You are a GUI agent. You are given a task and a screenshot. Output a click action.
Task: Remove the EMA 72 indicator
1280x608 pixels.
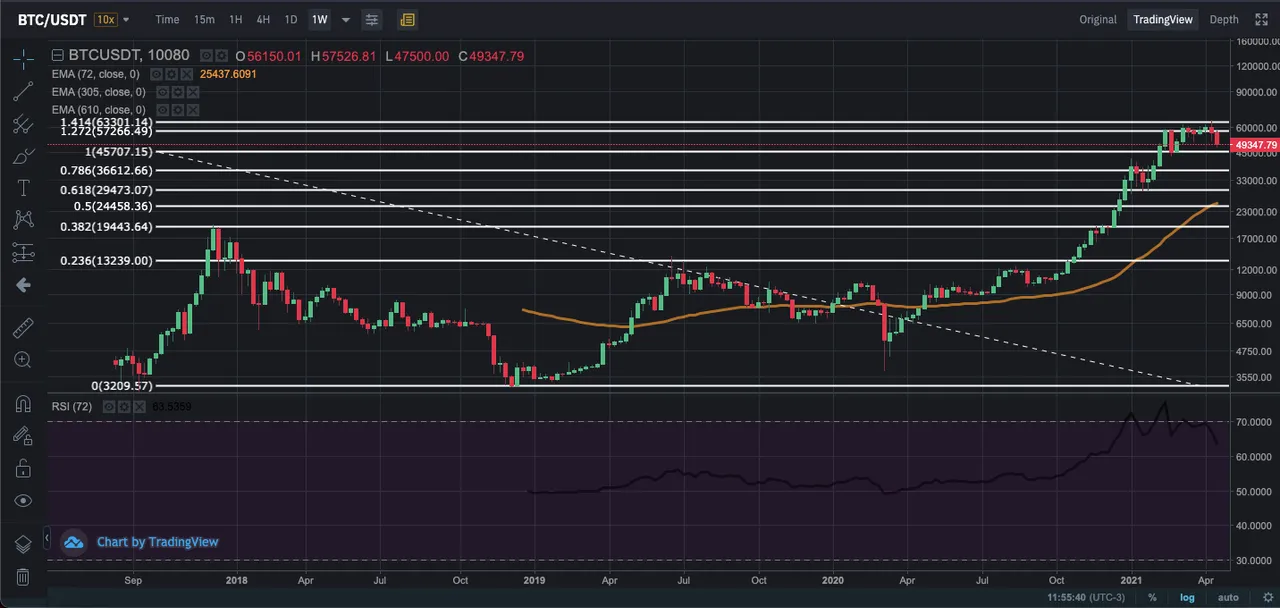pos(185,74)
